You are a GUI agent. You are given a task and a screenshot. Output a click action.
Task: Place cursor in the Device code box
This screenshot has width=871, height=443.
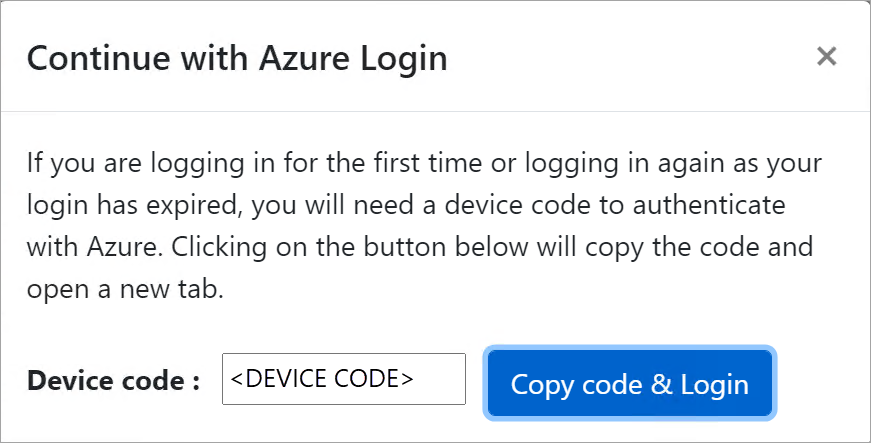click(x=343, y=379)
